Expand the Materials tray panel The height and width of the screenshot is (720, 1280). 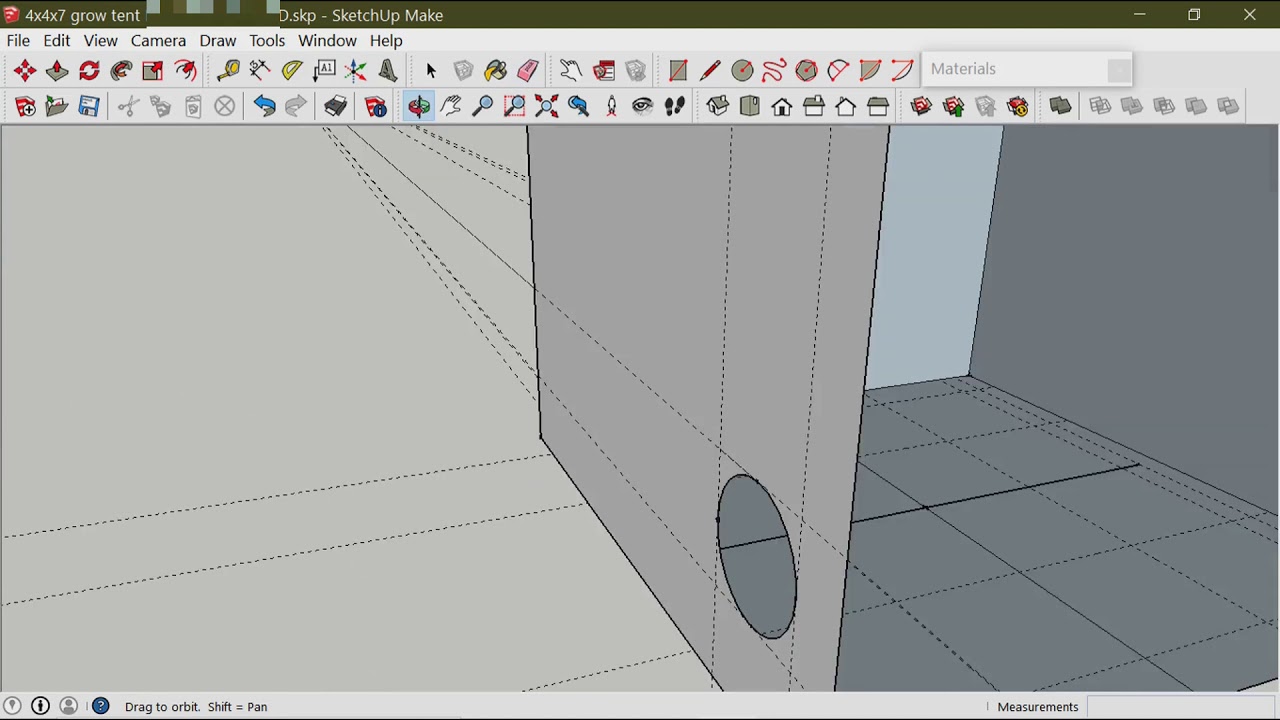coord(1027,69)
